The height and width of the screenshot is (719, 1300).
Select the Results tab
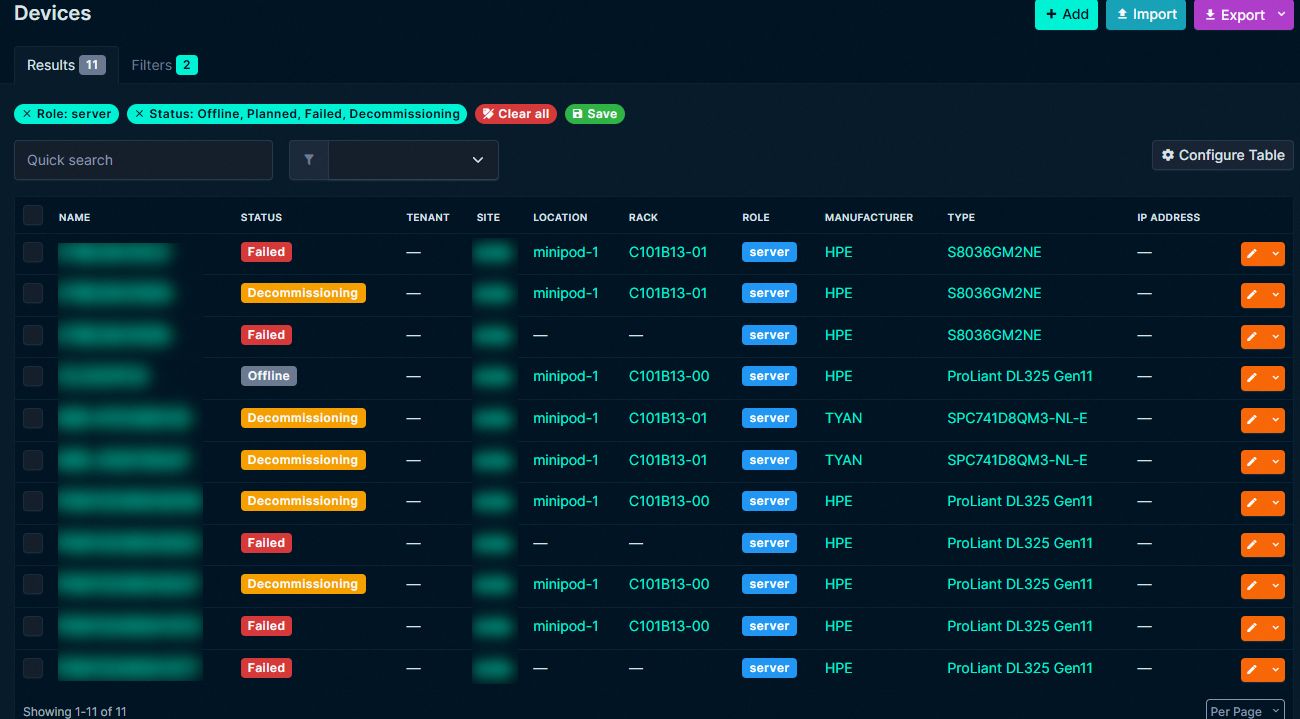(65, 65)
